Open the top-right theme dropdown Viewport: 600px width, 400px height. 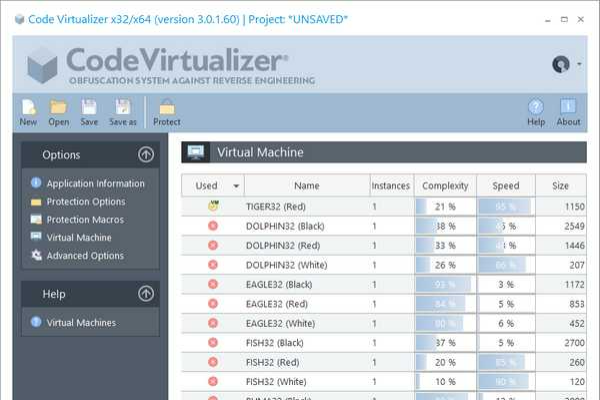(x=566, y=65)
